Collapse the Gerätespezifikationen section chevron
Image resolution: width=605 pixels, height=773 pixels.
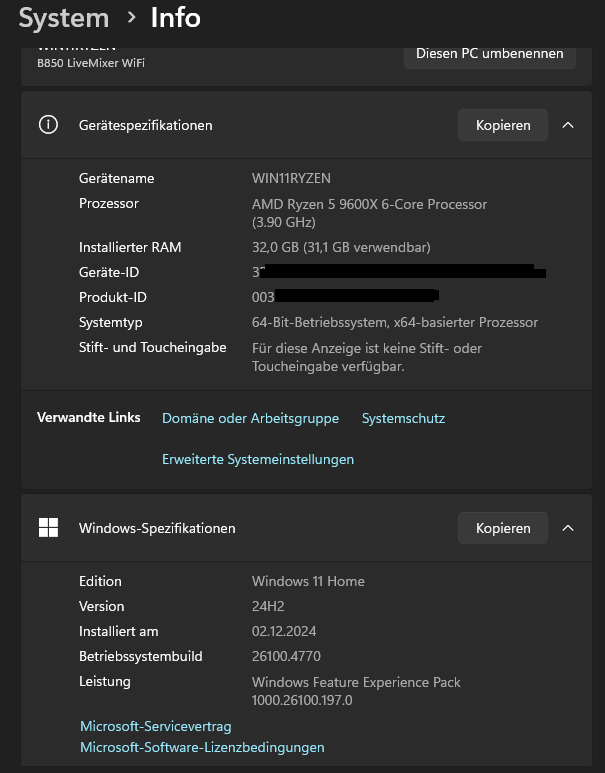[x=568, y=125]
